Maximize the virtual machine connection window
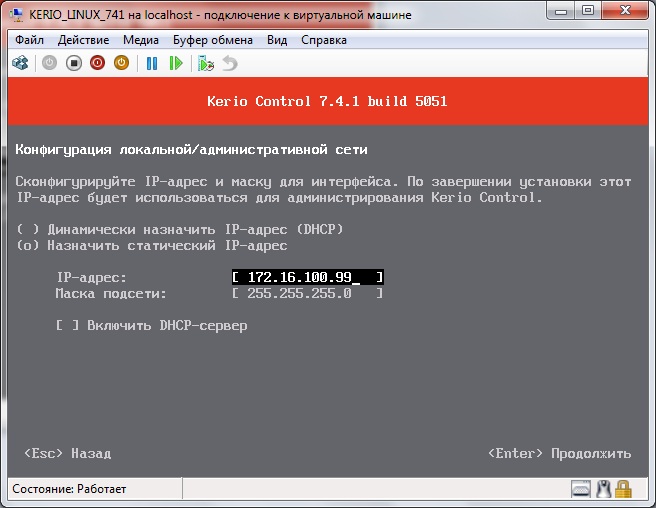Viewport: 656px width, 508px height. point(588,11)
